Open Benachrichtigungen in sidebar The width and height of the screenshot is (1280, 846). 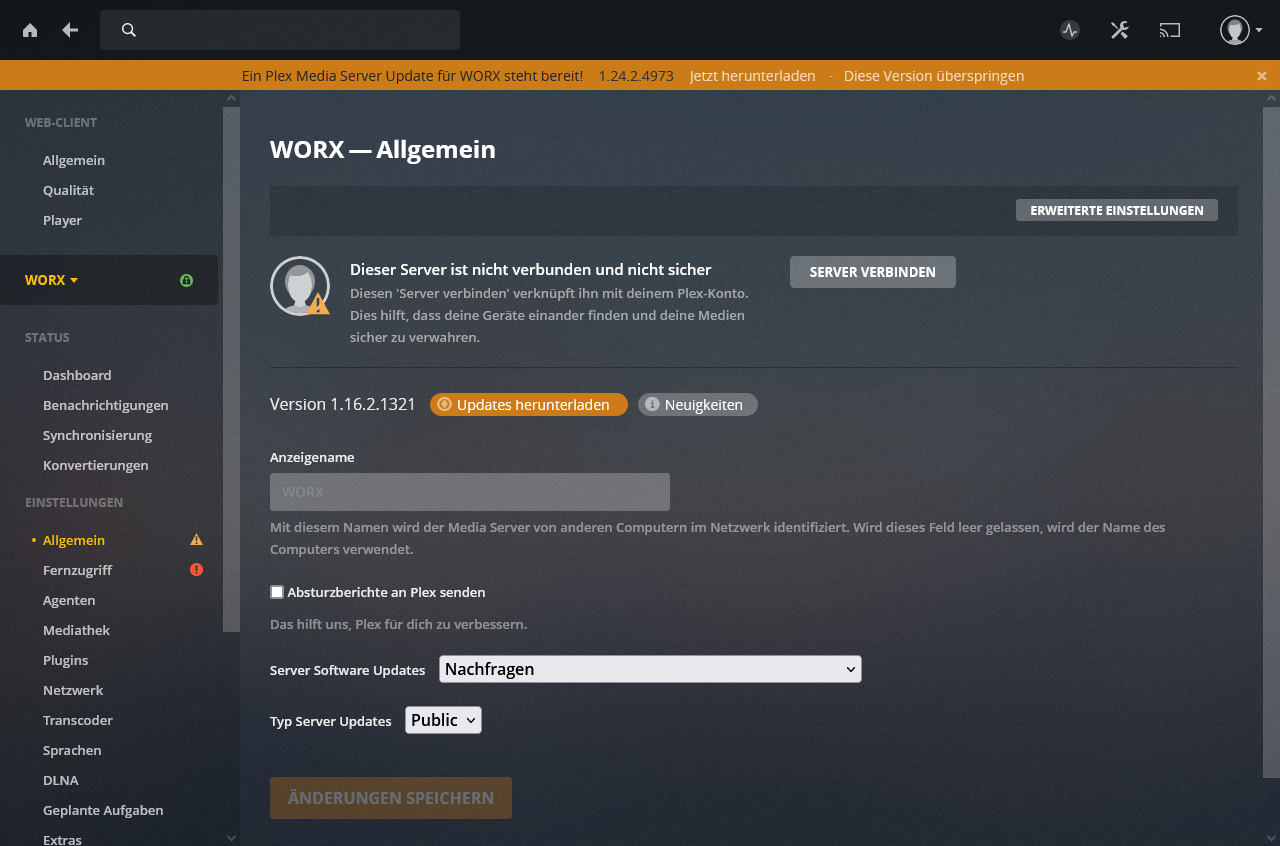pos(106,405)
